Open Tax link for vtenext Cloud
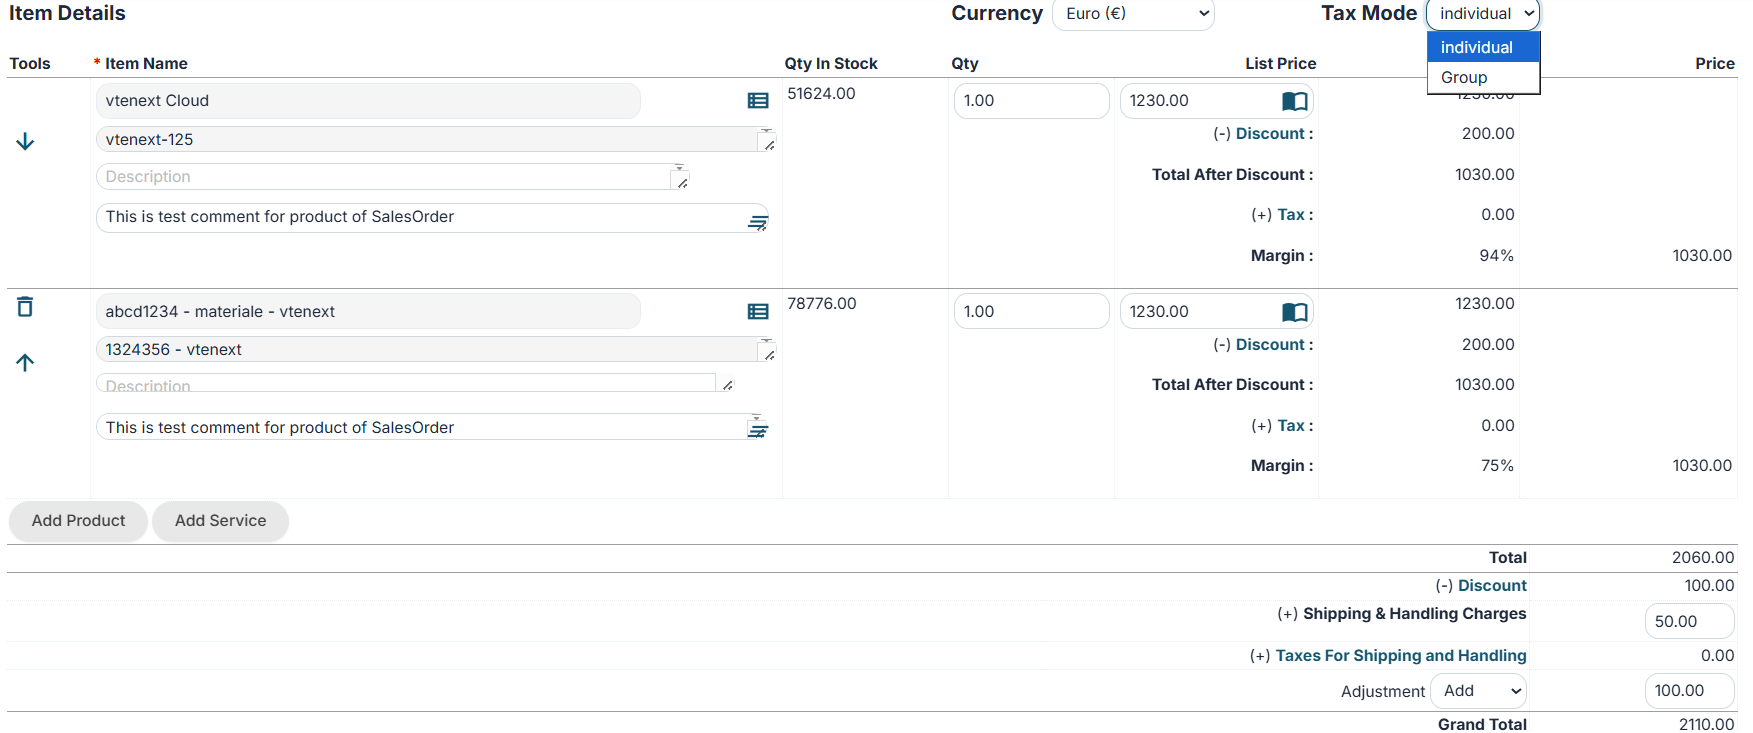1753x733 pixels. 1291,215
